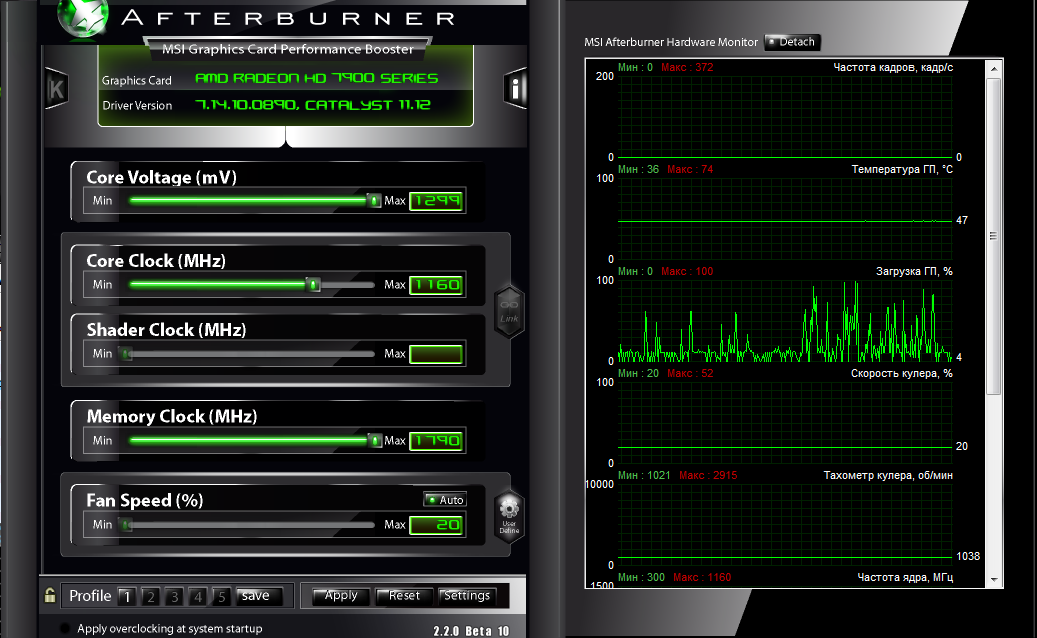This screenshot has height=638, width=1037.
Task: Click the Core Clock value field 1160
Action: pos(436,285)
